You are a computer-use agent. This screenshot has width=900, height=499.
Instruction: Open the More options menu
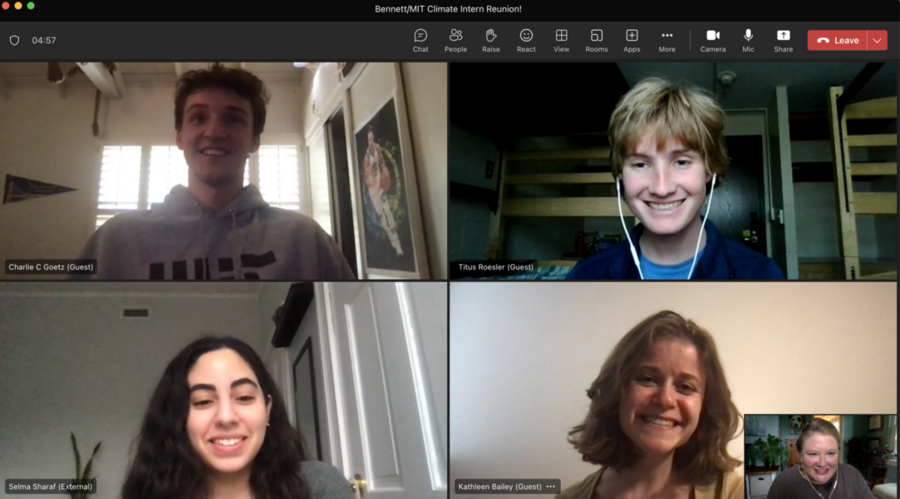click(x=667, y=40)
